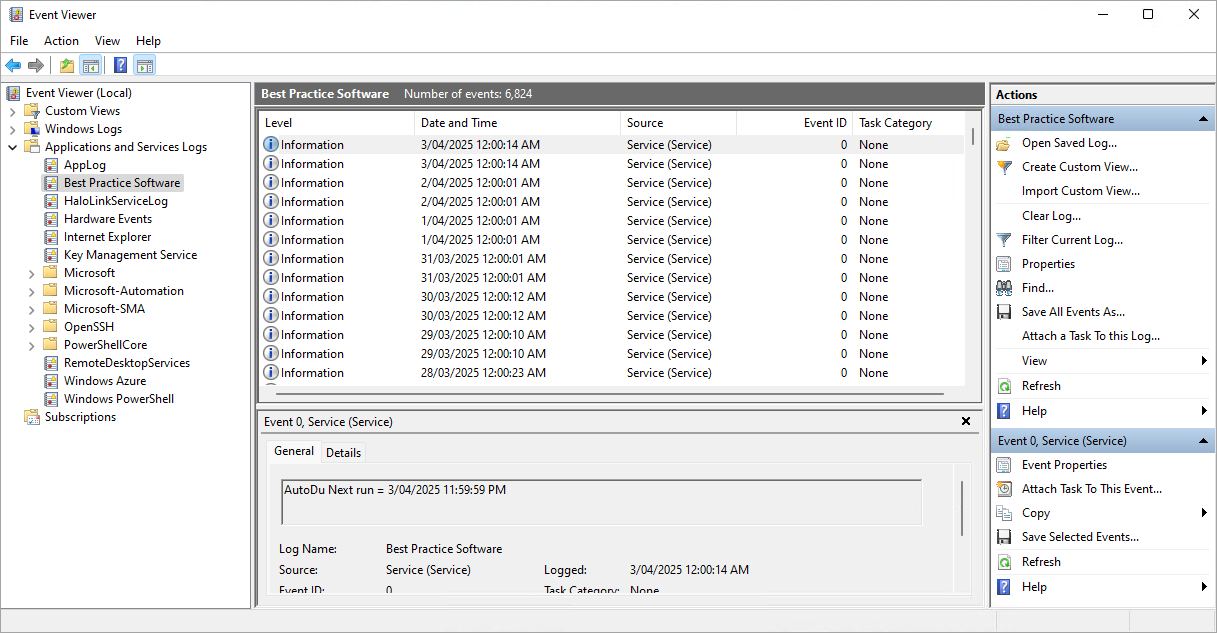This screenshot has width=1217, height=633.
Task: Click the Windows Logs folder icon
Action: click(33, 129)
